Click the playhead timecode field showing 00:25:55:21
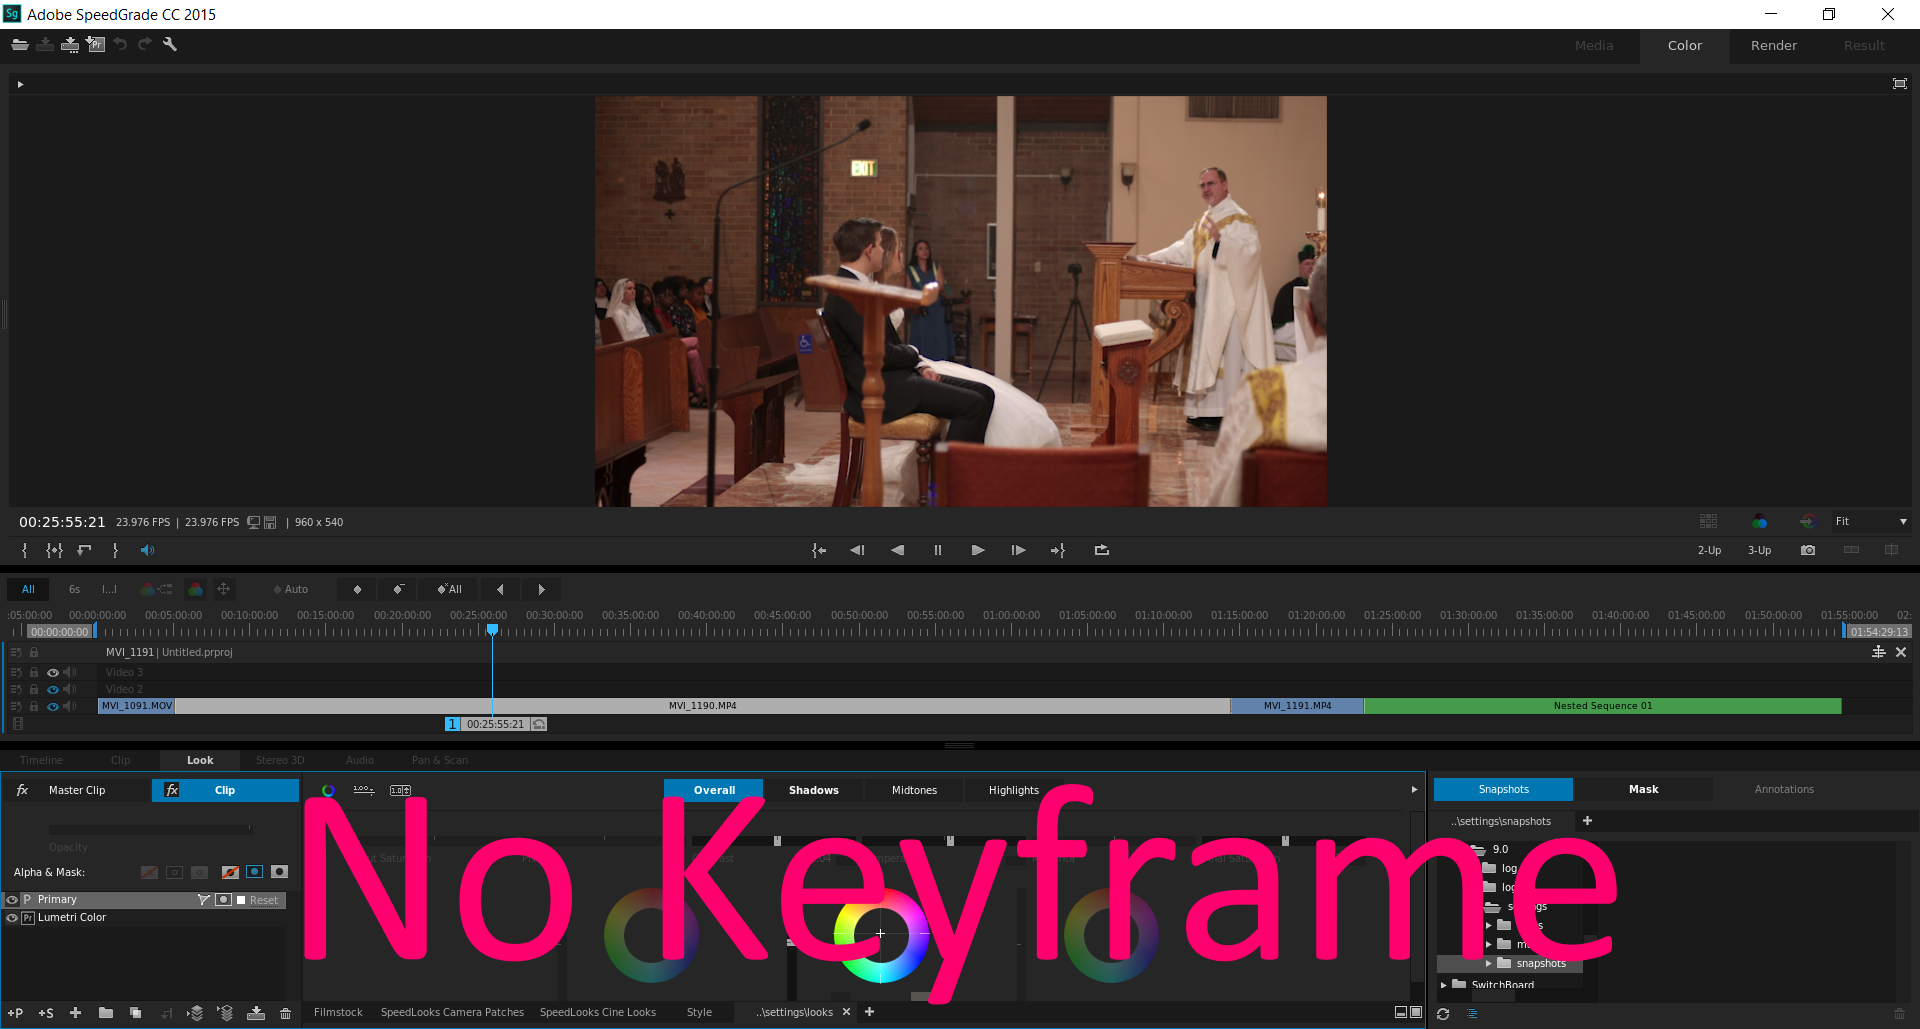Image resolution: width=1920 pixels, height=1029 pixels. [496, 723]
